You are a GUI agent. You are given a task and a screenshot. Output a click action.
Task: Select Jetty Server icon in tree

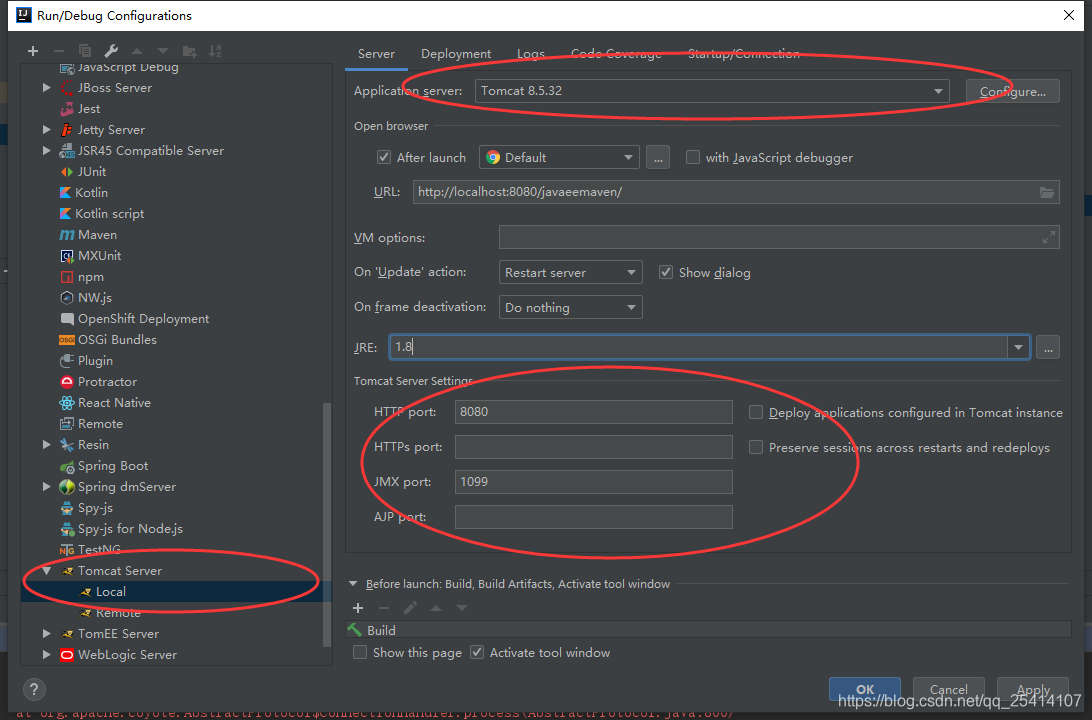pos(67,130)
